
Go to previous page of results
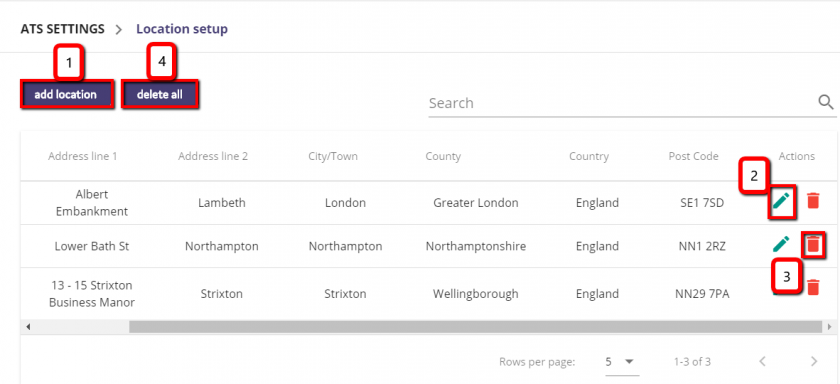(763, 362)
